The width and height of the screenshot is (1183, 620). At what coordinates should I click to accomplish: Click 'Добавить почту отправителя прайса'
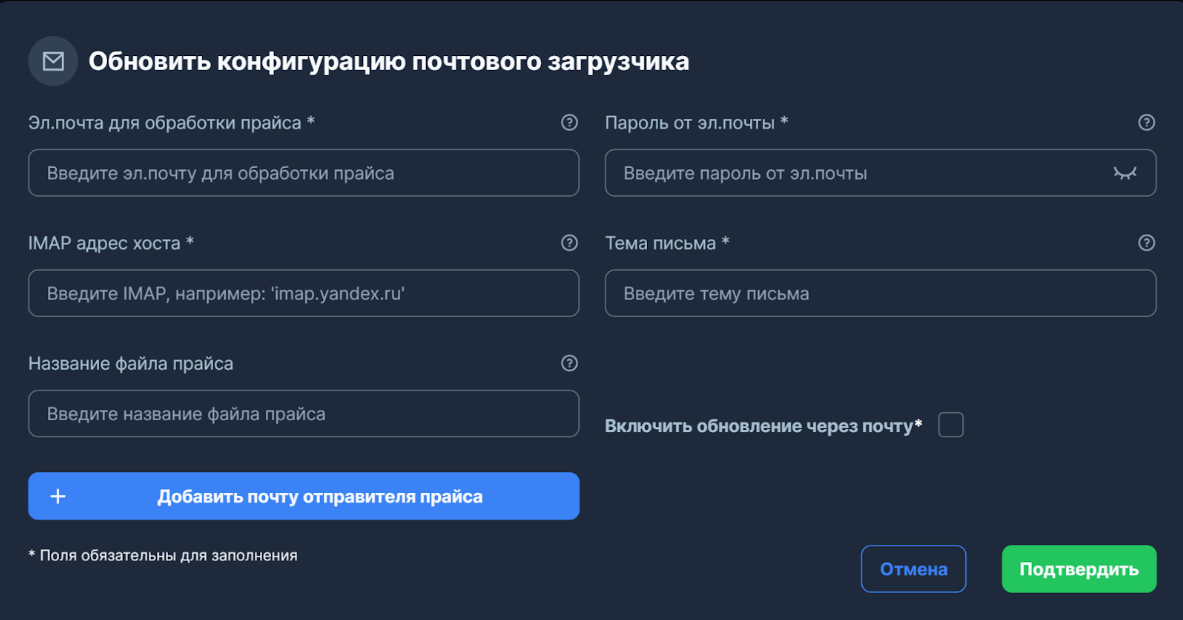tap(304, 495)
